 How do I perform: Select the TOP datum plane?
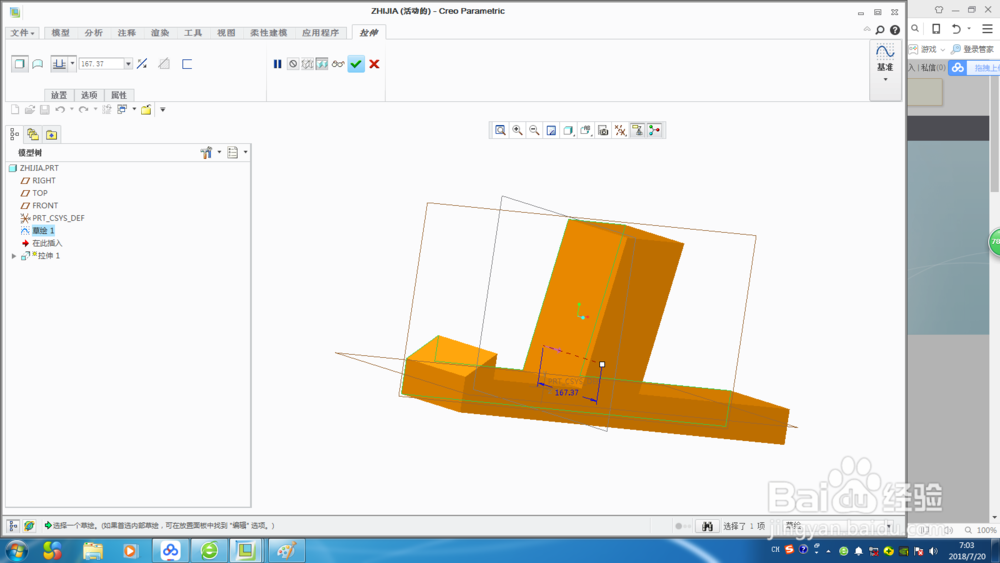(x=40, y=193)
